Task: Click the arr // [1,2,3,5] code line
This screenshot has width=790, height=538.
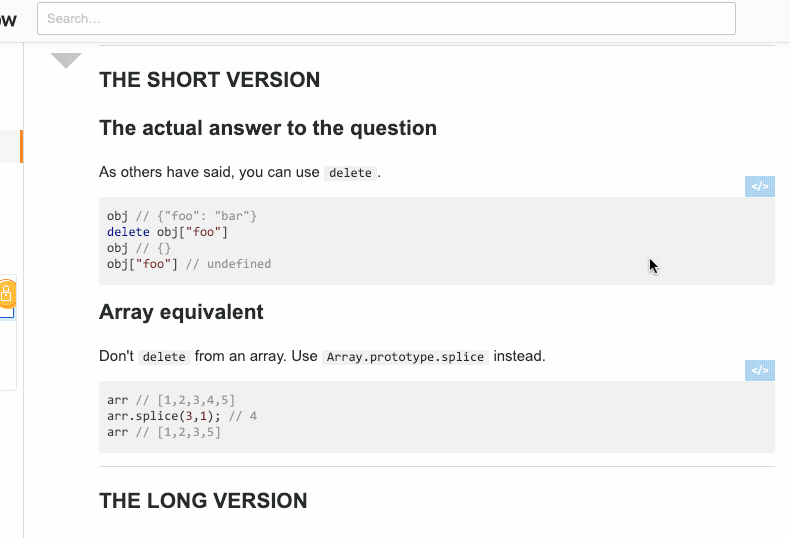Action: 164,432
